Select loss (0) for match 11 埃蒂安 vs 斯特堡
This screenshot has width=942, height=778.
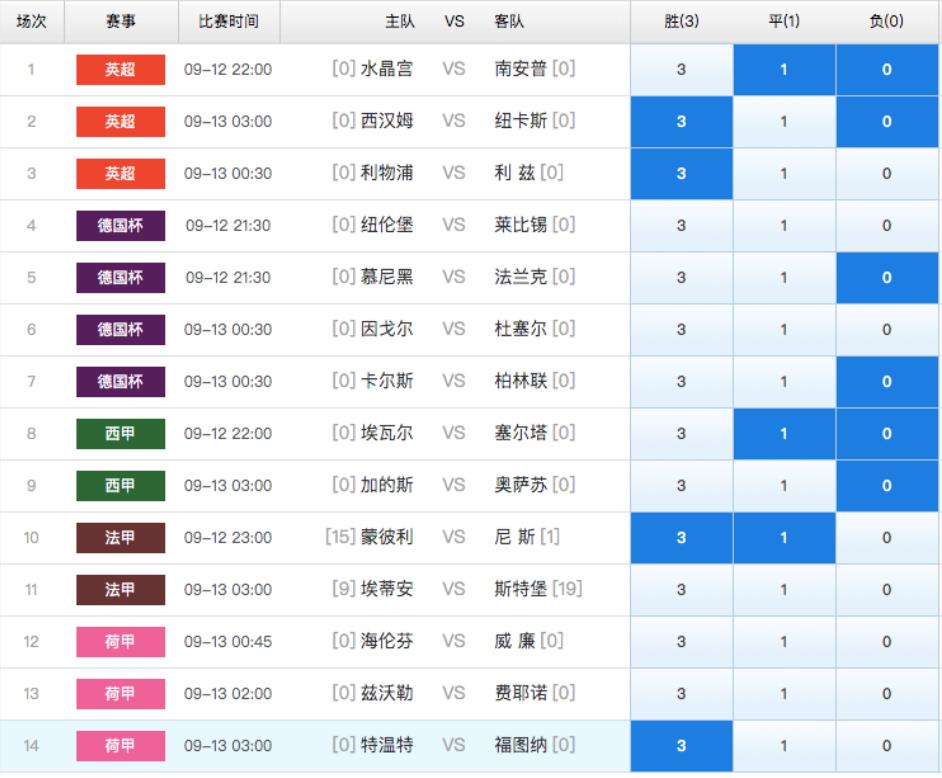pyautogui.click(x=887, y=590)
